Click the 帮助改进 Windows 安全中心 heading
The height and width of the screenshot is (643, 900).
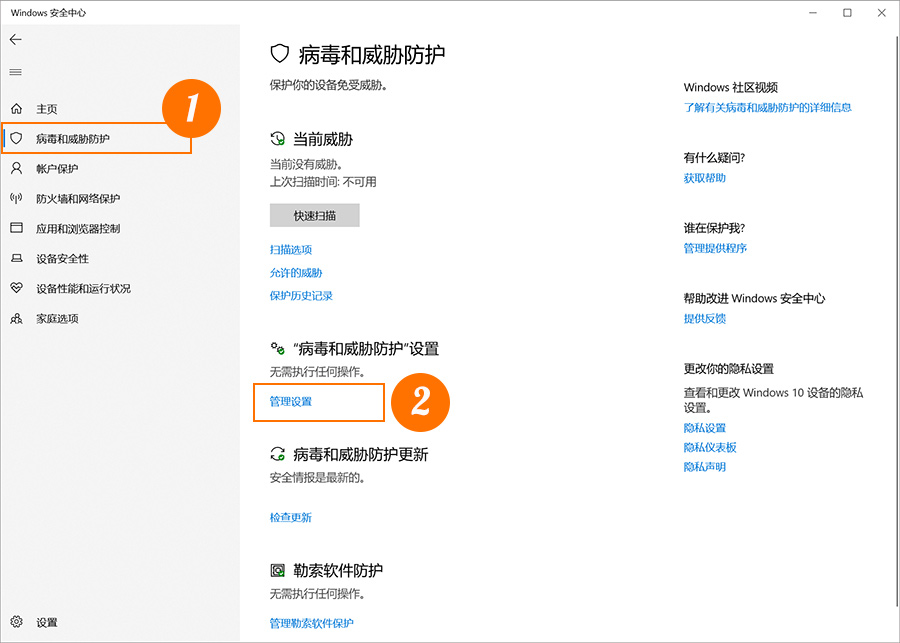click(754, 299)
